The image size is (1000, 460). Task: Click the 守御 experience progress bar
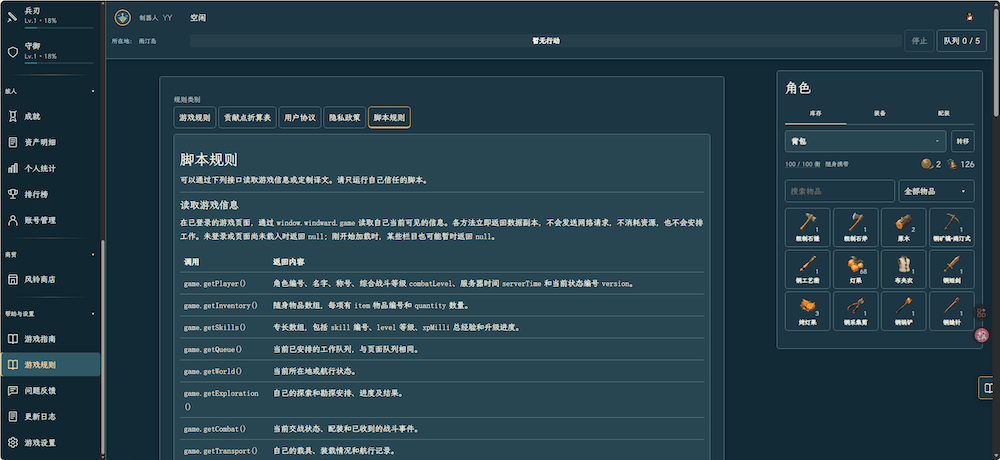59,64
